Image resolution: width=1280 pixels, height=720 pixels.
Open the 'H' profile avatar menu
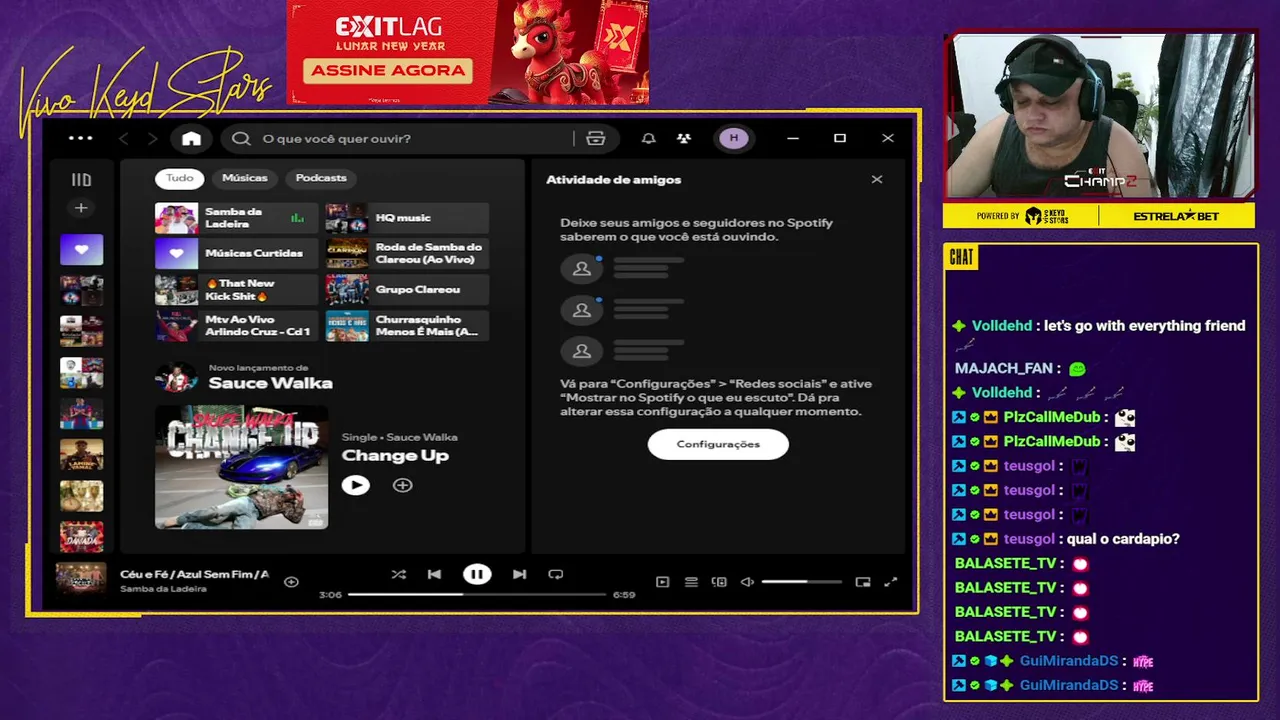coord(734,138)
